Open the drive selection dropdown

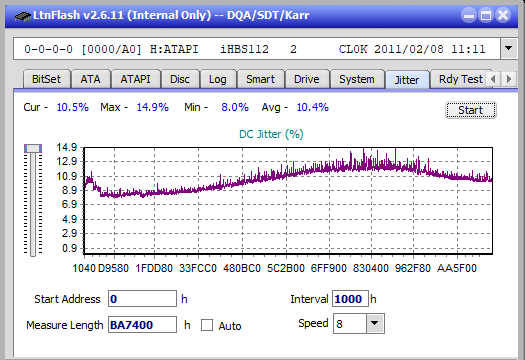click(x=509, y=49)
